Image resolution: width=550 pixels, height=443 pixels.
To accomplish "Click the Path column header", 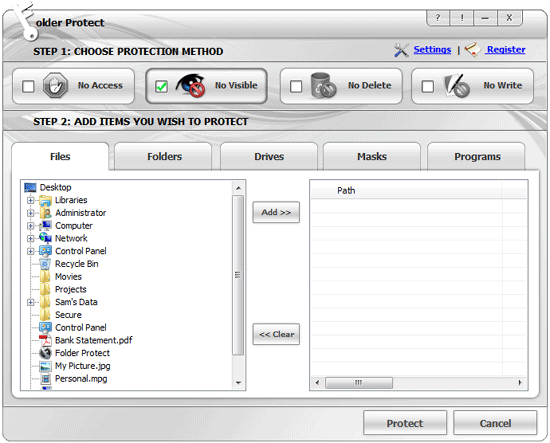I will pos(406,191).
